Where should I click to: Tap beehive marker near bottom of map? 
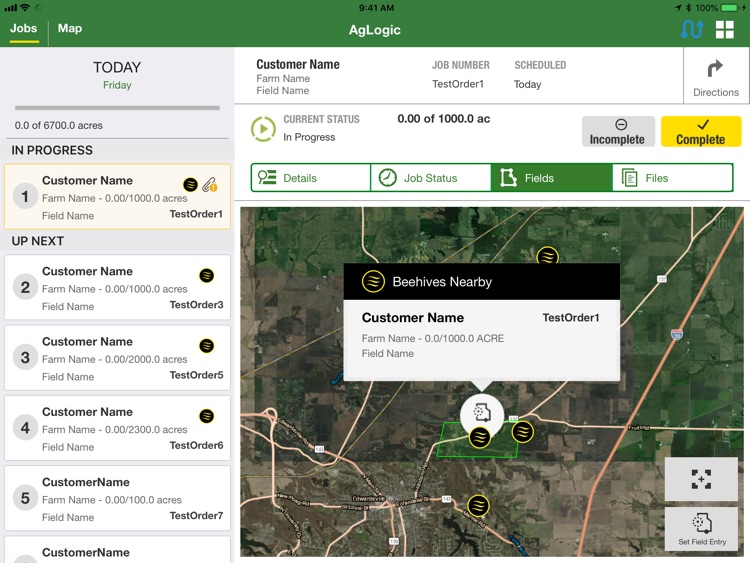point(478,505)
